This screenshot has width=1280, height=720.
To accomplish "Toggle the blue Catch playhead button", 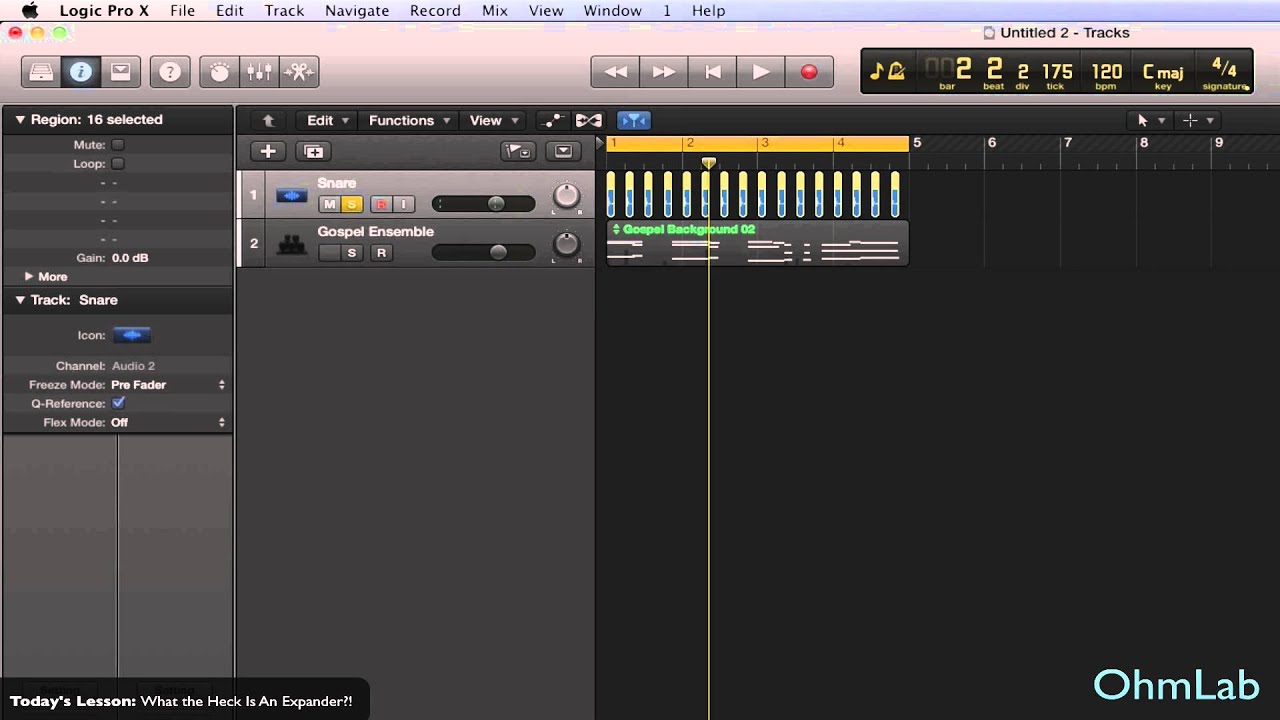I will tap(633, 120).
